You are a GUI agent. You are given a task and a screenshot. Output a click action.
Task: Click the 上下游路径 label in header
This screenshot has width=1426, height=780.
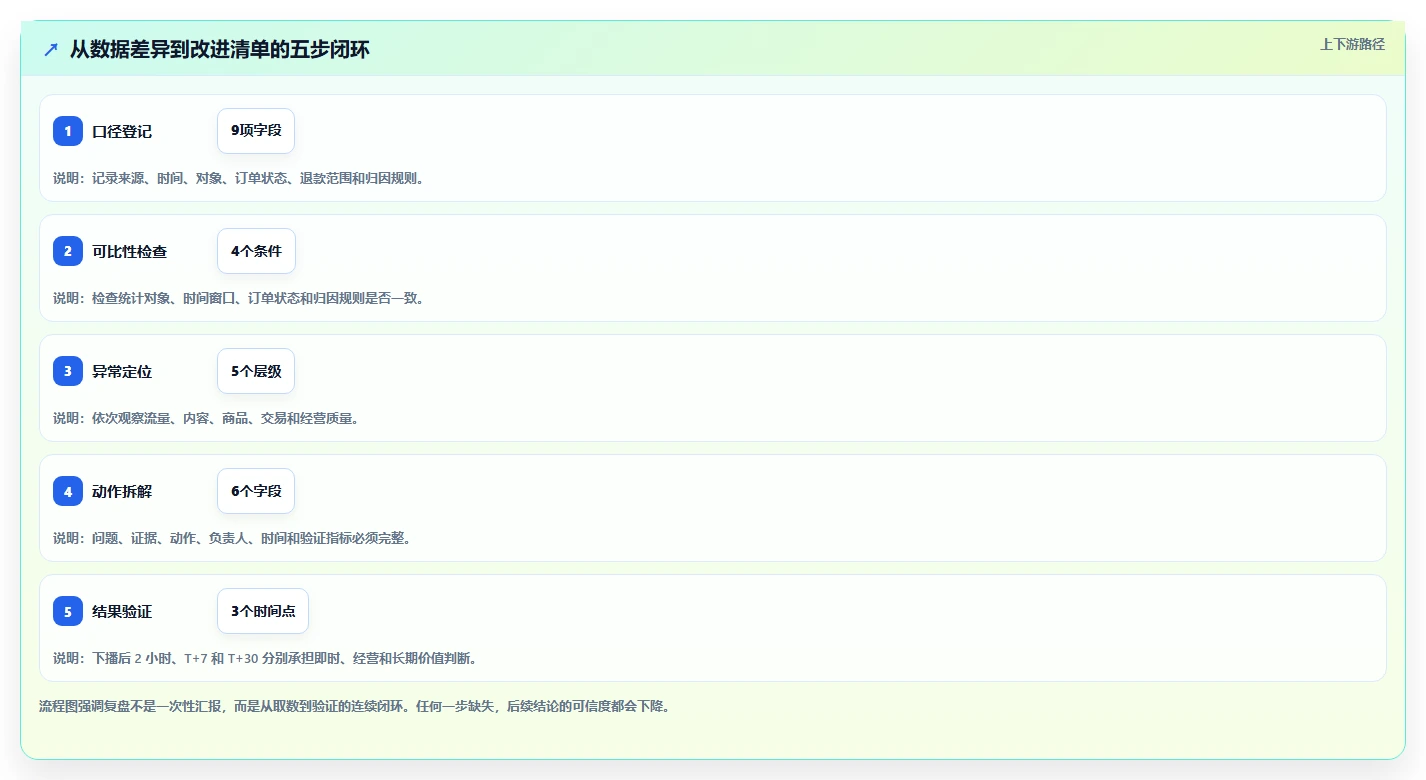1352,44
